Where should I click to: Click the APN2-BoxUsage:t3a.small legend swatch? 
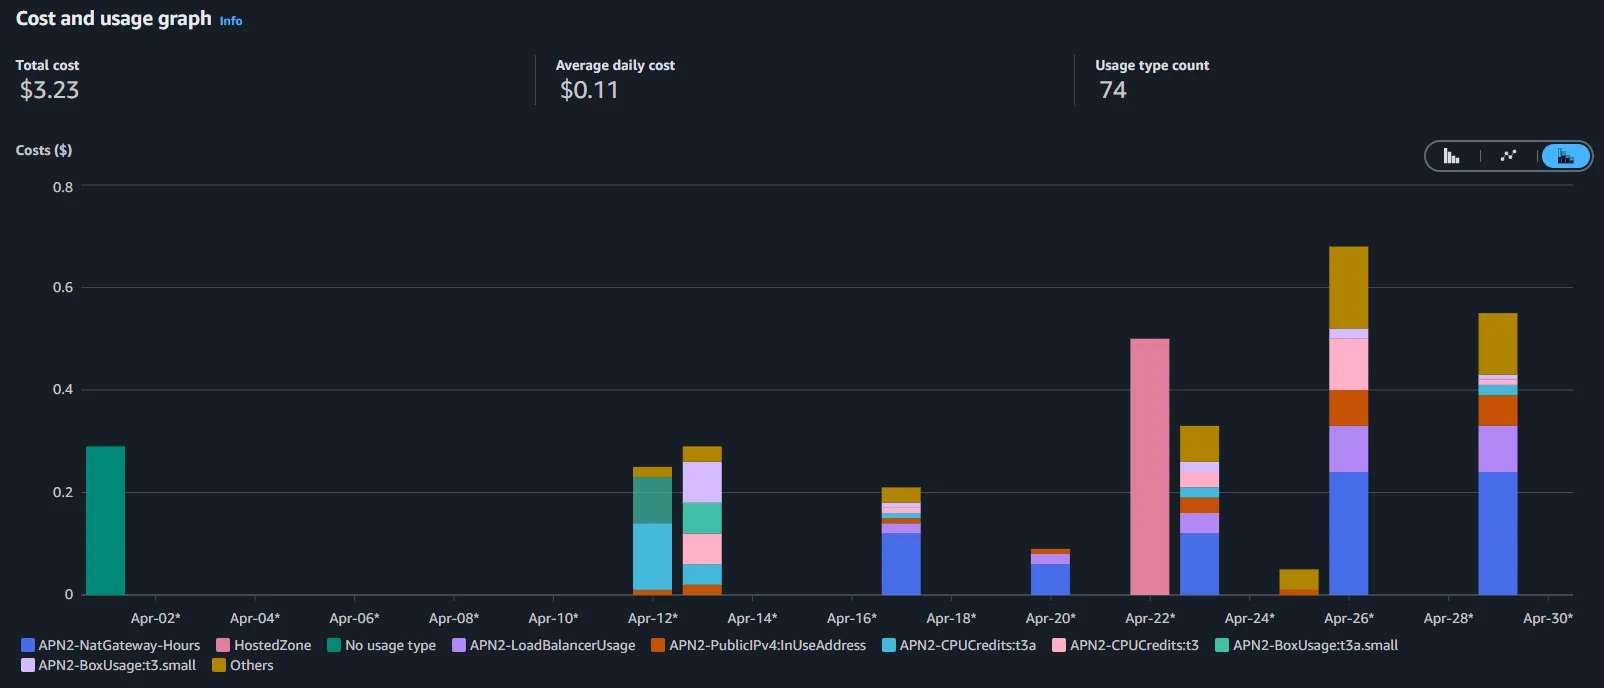pyautogui.click(x=1222, y=645)
